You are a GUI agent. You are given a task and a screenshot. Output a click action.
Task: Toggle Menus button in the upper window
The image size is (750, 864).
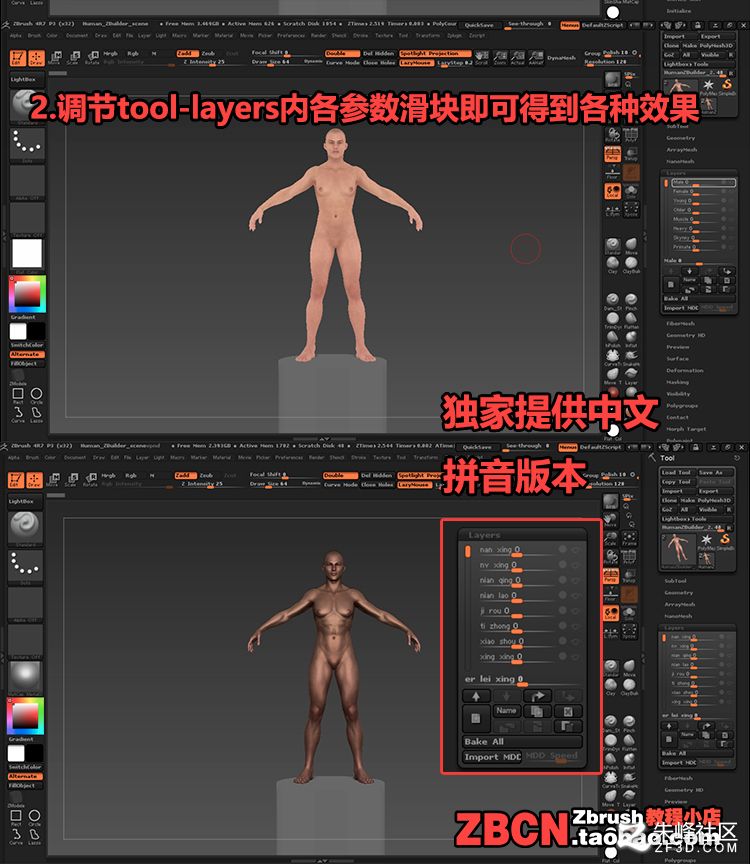pos(570,25)
